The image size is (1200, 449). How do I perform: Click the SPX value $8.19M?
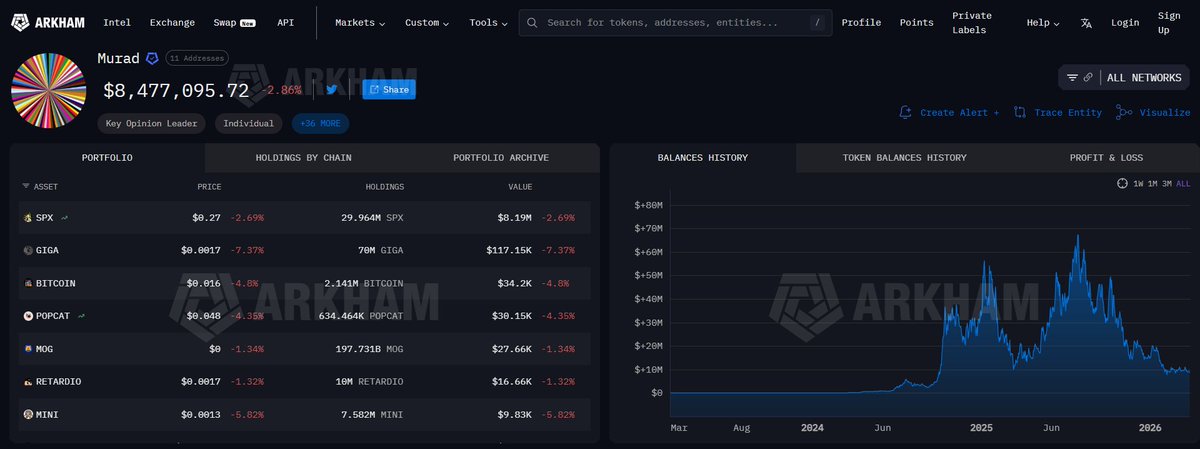click(516, 217)
